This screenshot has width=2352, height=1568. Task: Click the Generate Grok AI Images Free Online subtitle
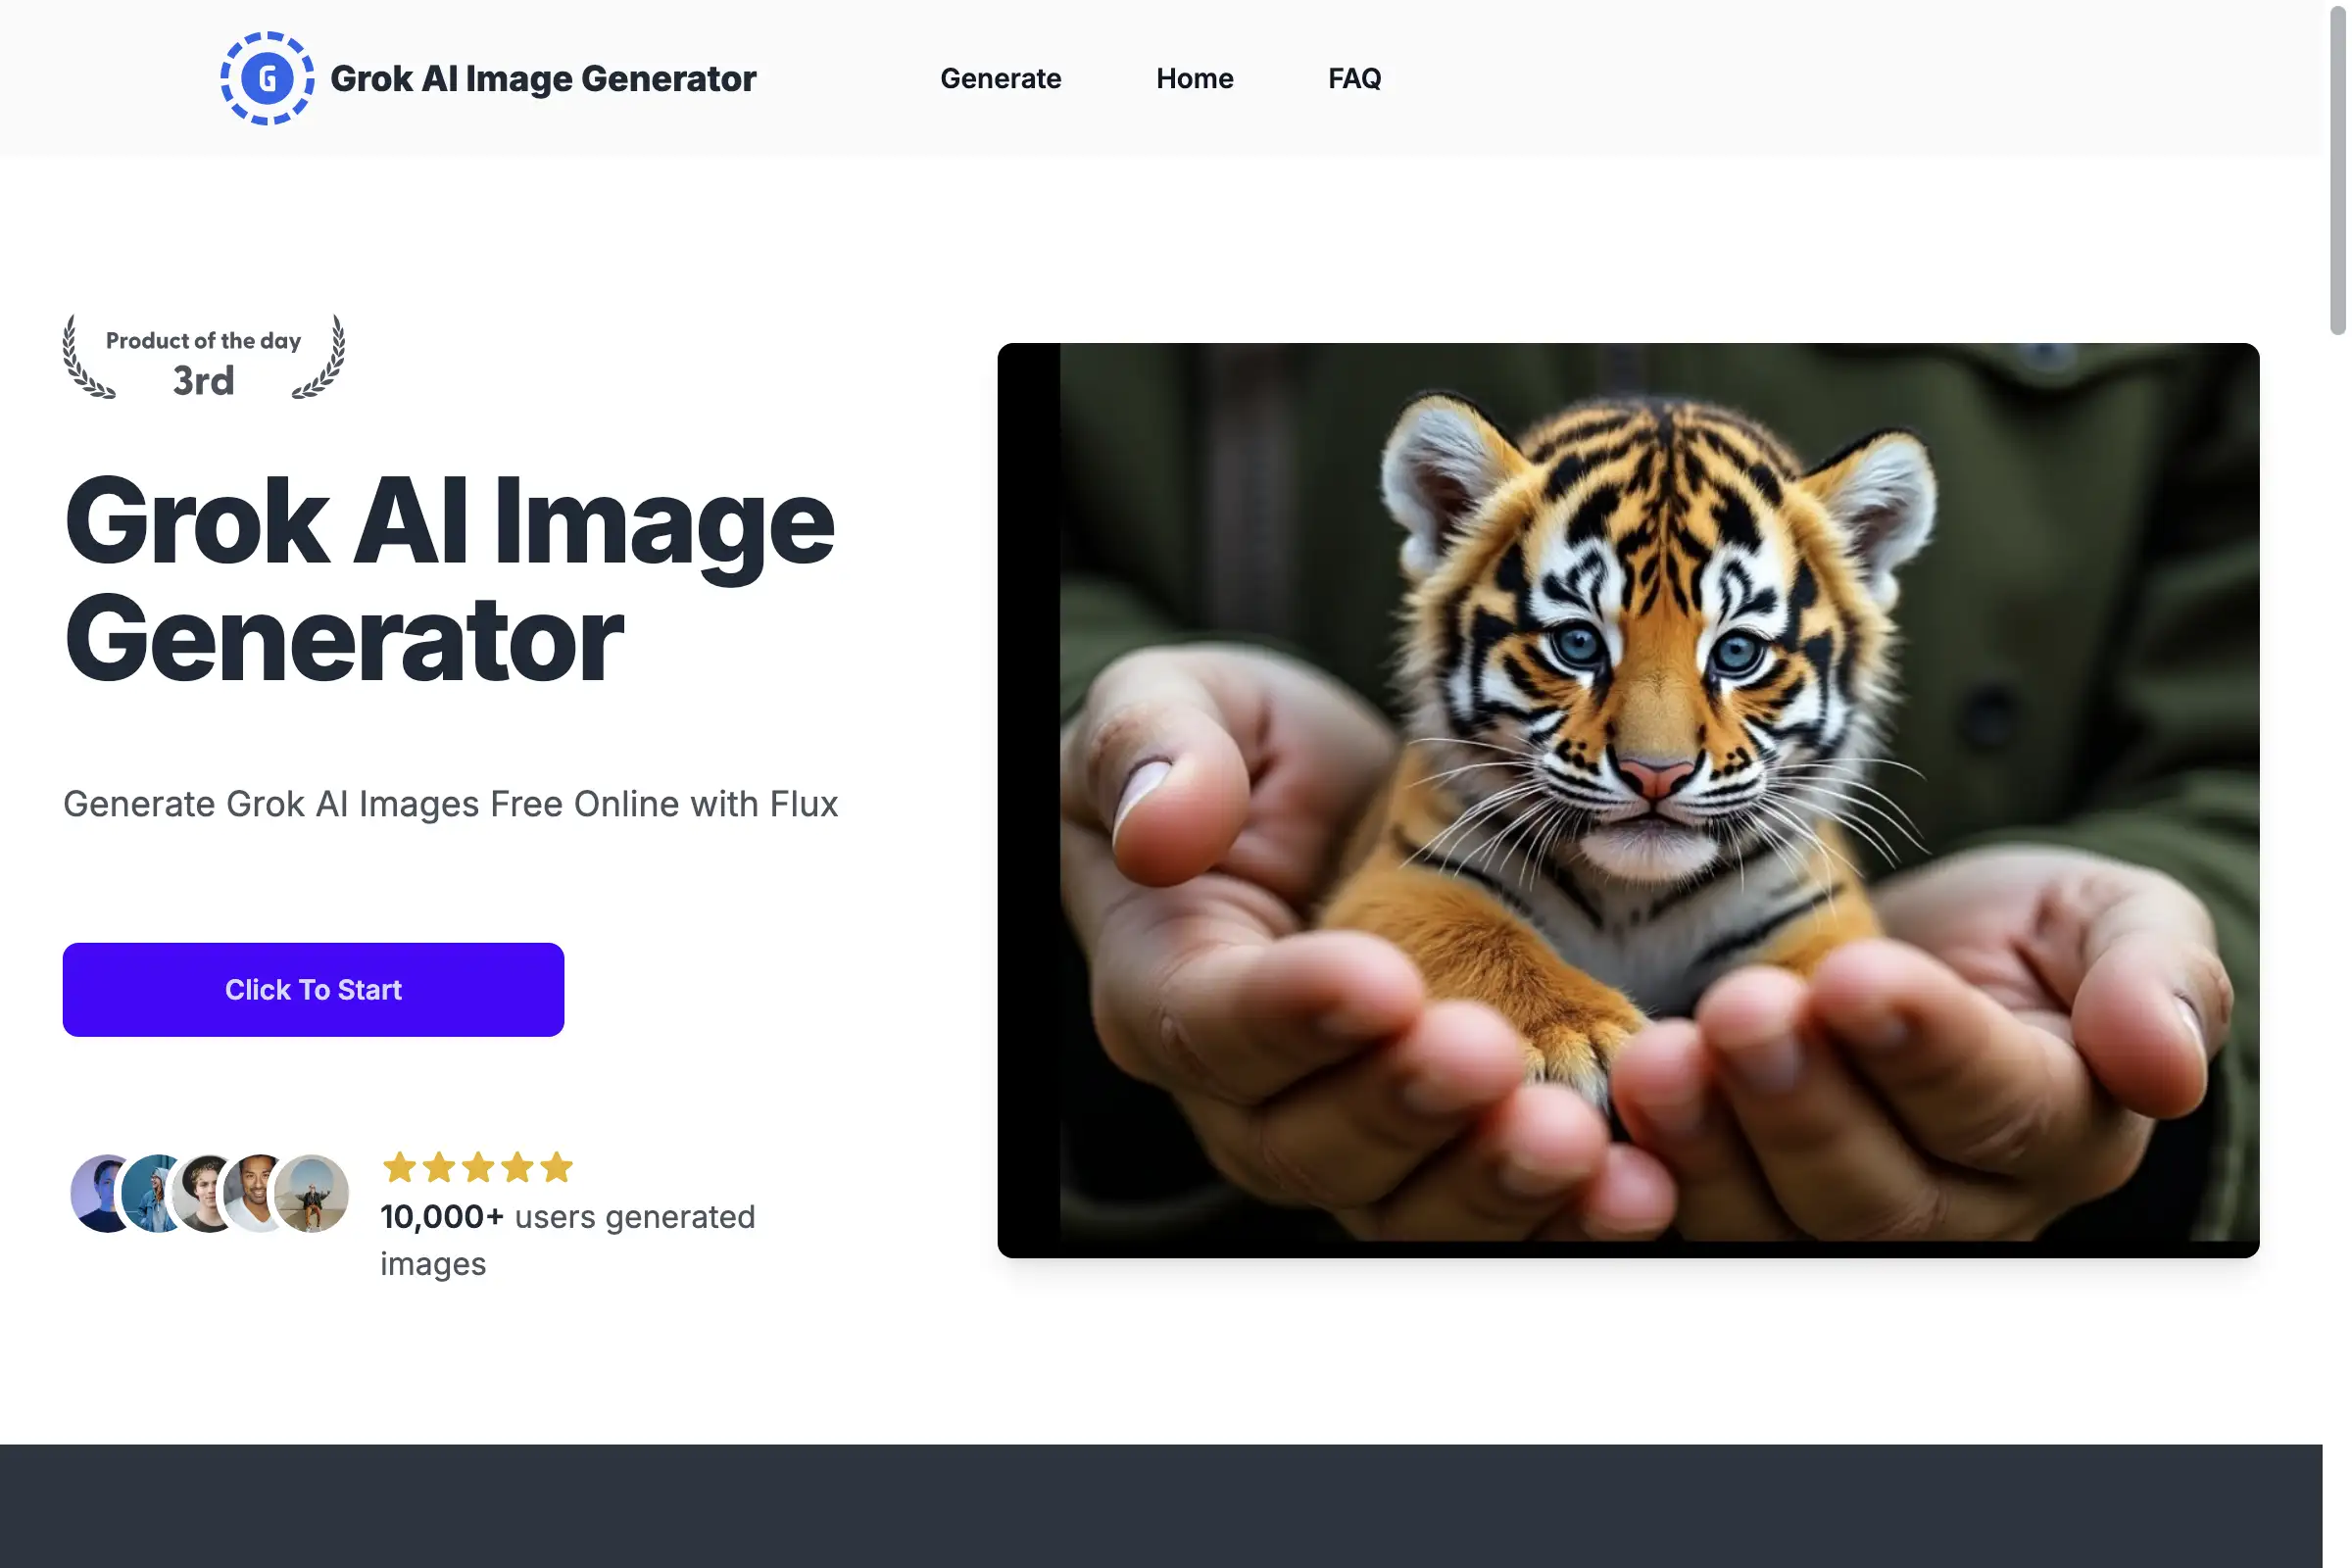pyautogui.click(x=450, y=803)
